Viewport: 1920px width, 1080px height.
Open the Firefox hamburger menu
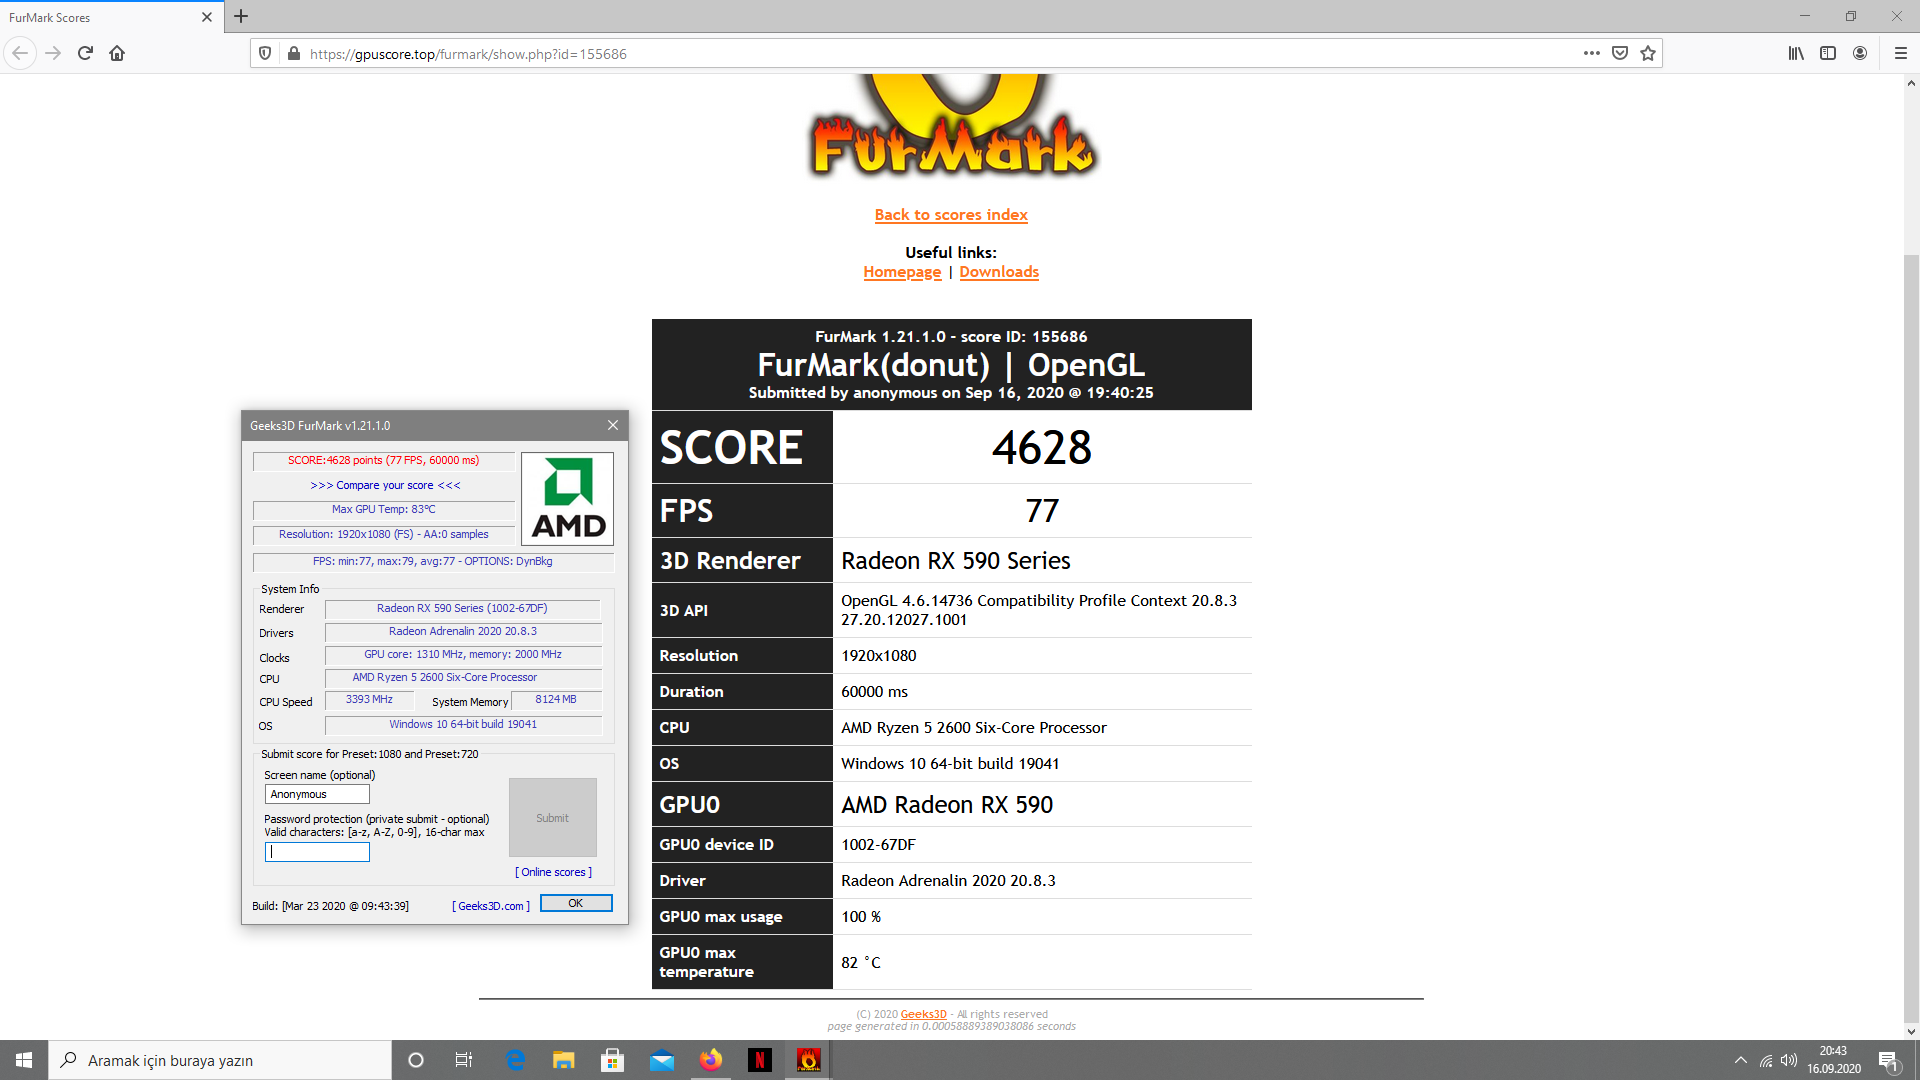coord(1901,53)
